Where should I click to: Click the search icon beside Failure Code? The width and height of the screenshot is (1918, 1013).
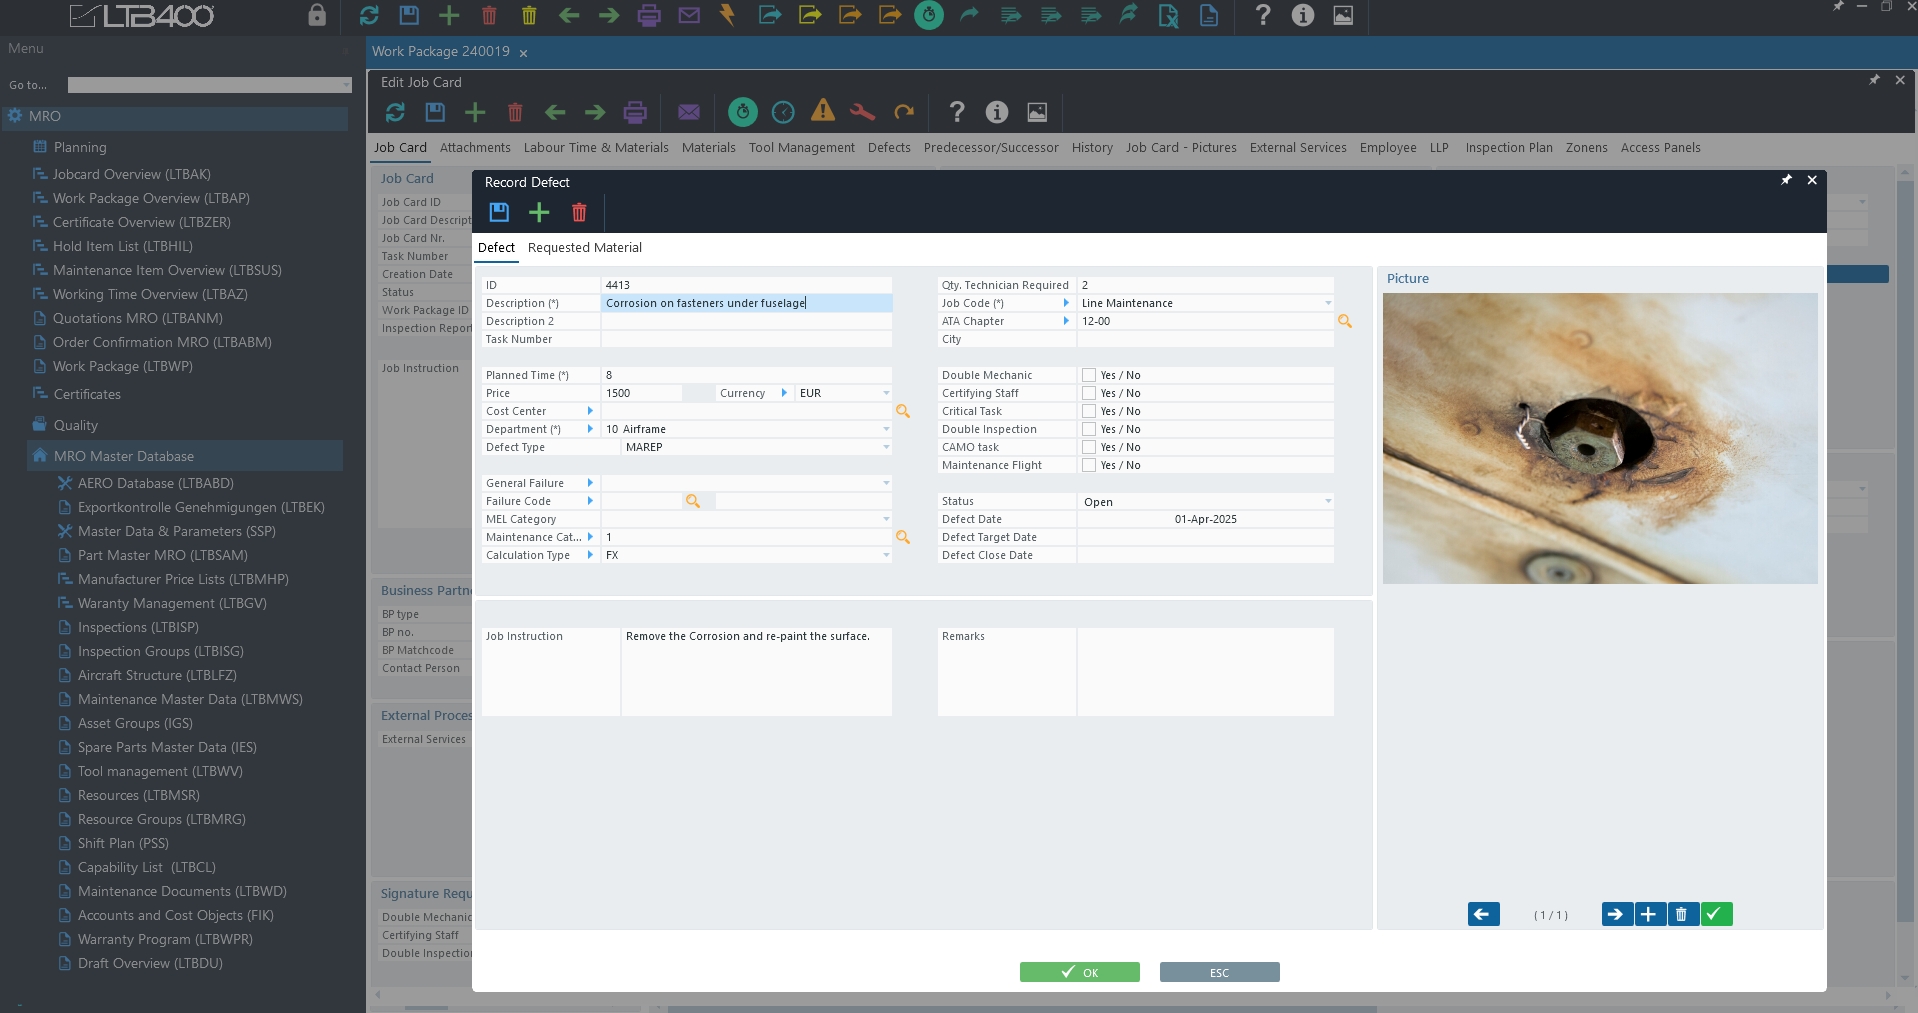point(693,501)
